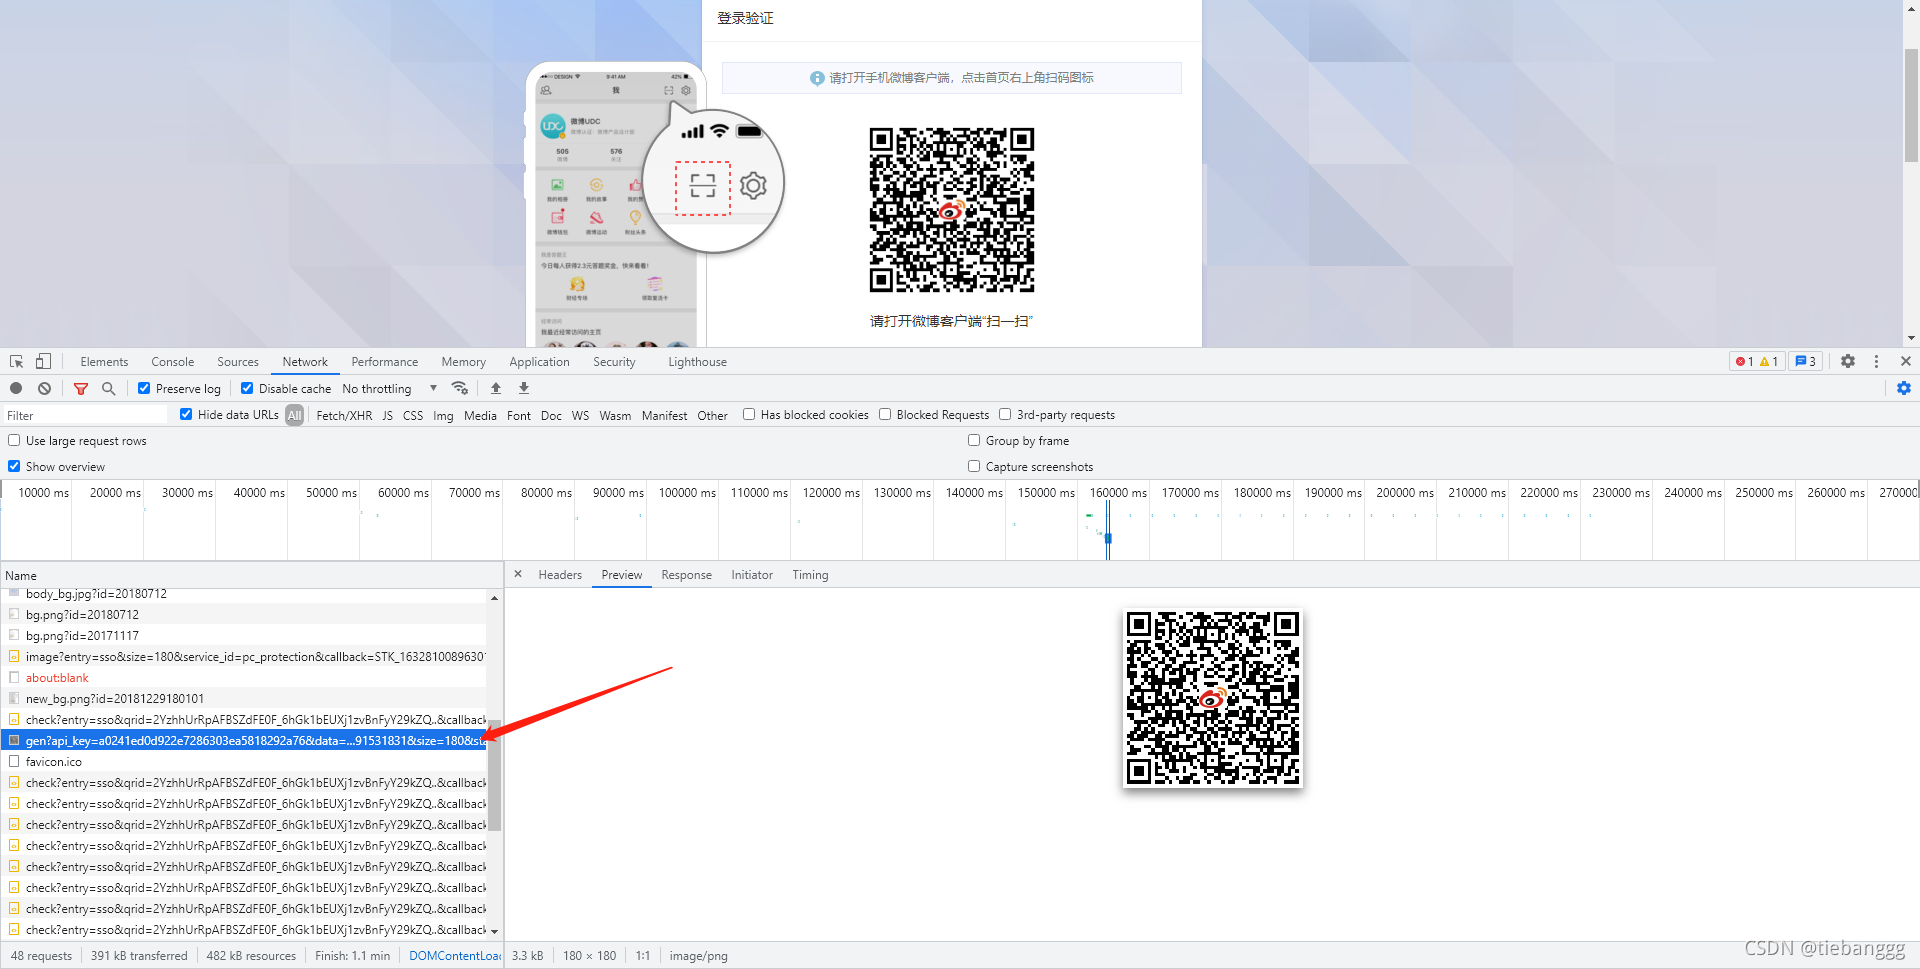Viewport: 1920px width, 969px height.
Task: Open DevTools settings gear
Action: click(x=1848, y=361)
